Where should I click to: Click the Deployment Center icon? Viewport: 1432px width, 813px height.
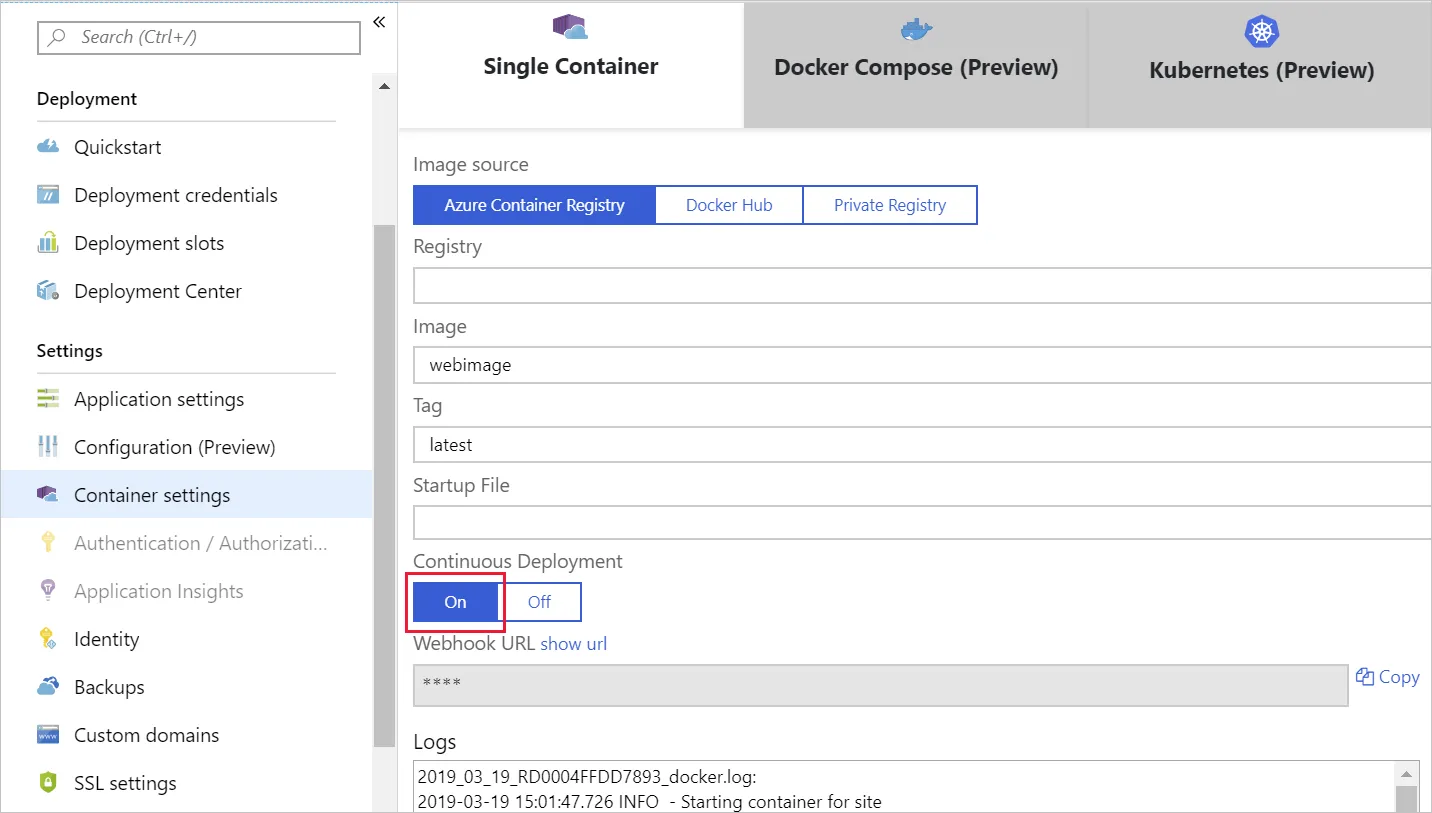pos(48,291)
